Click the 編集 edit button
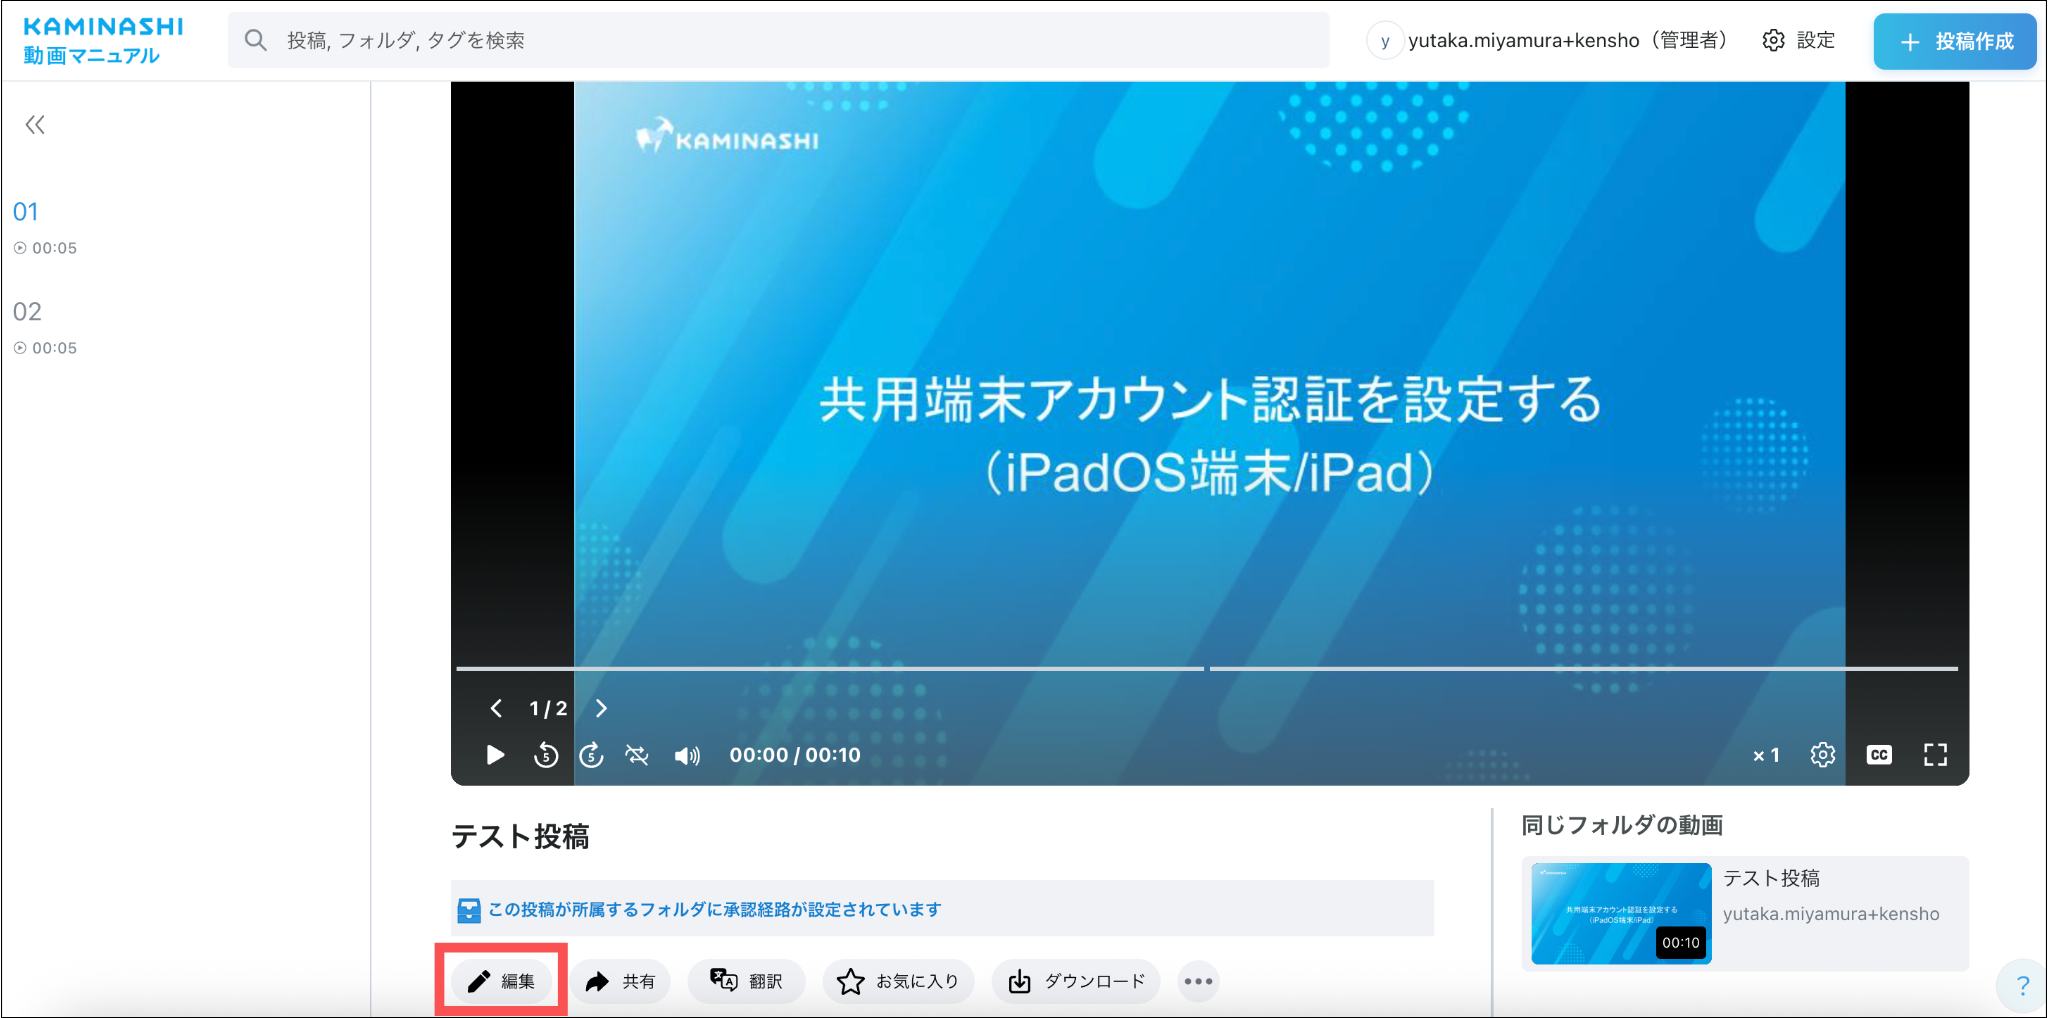This screenshot has height=1018, width=2048. pyautogui.click(x=501, y=981)
